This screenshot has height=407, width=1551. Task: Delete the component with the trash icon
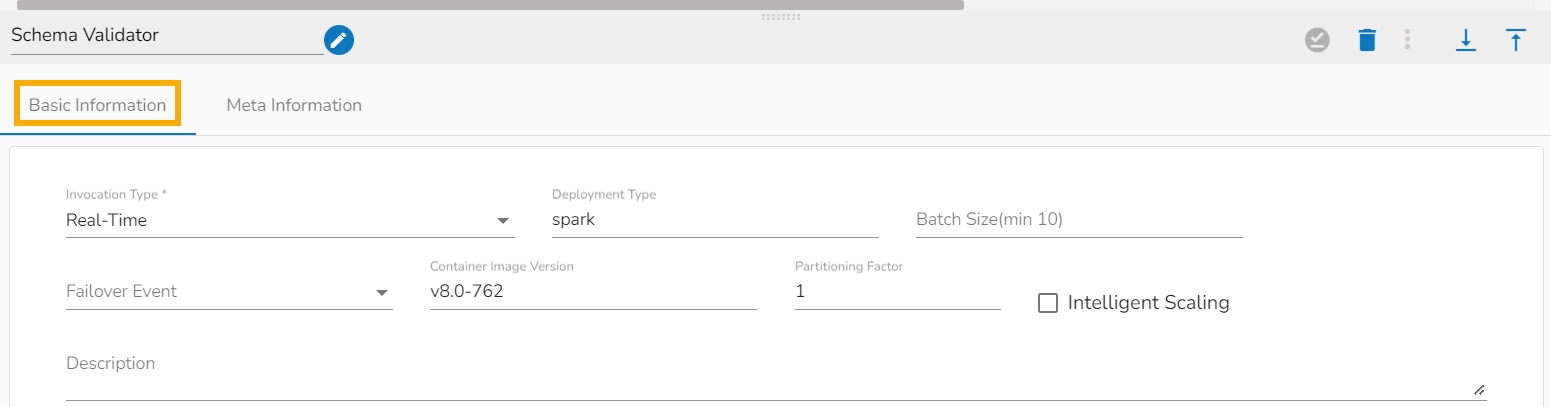point(1367,40)
